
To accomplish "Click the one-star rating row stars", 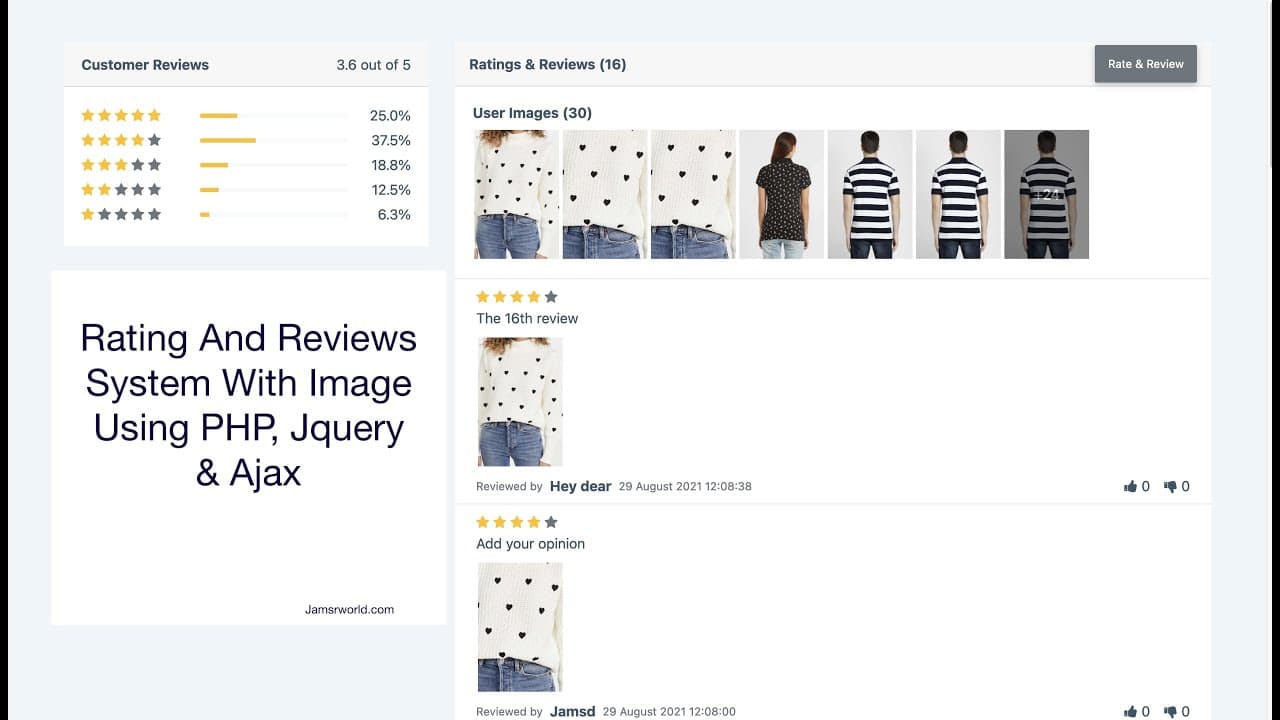I will pyautogui.click(x=121, y=214).
